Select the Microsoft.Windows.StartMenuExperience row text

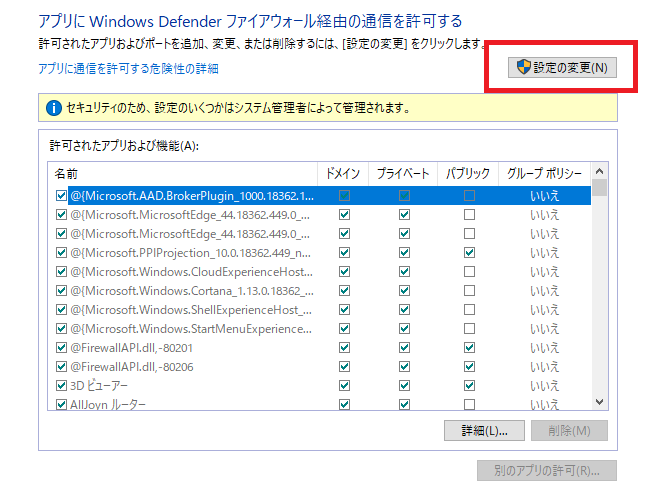191,329
